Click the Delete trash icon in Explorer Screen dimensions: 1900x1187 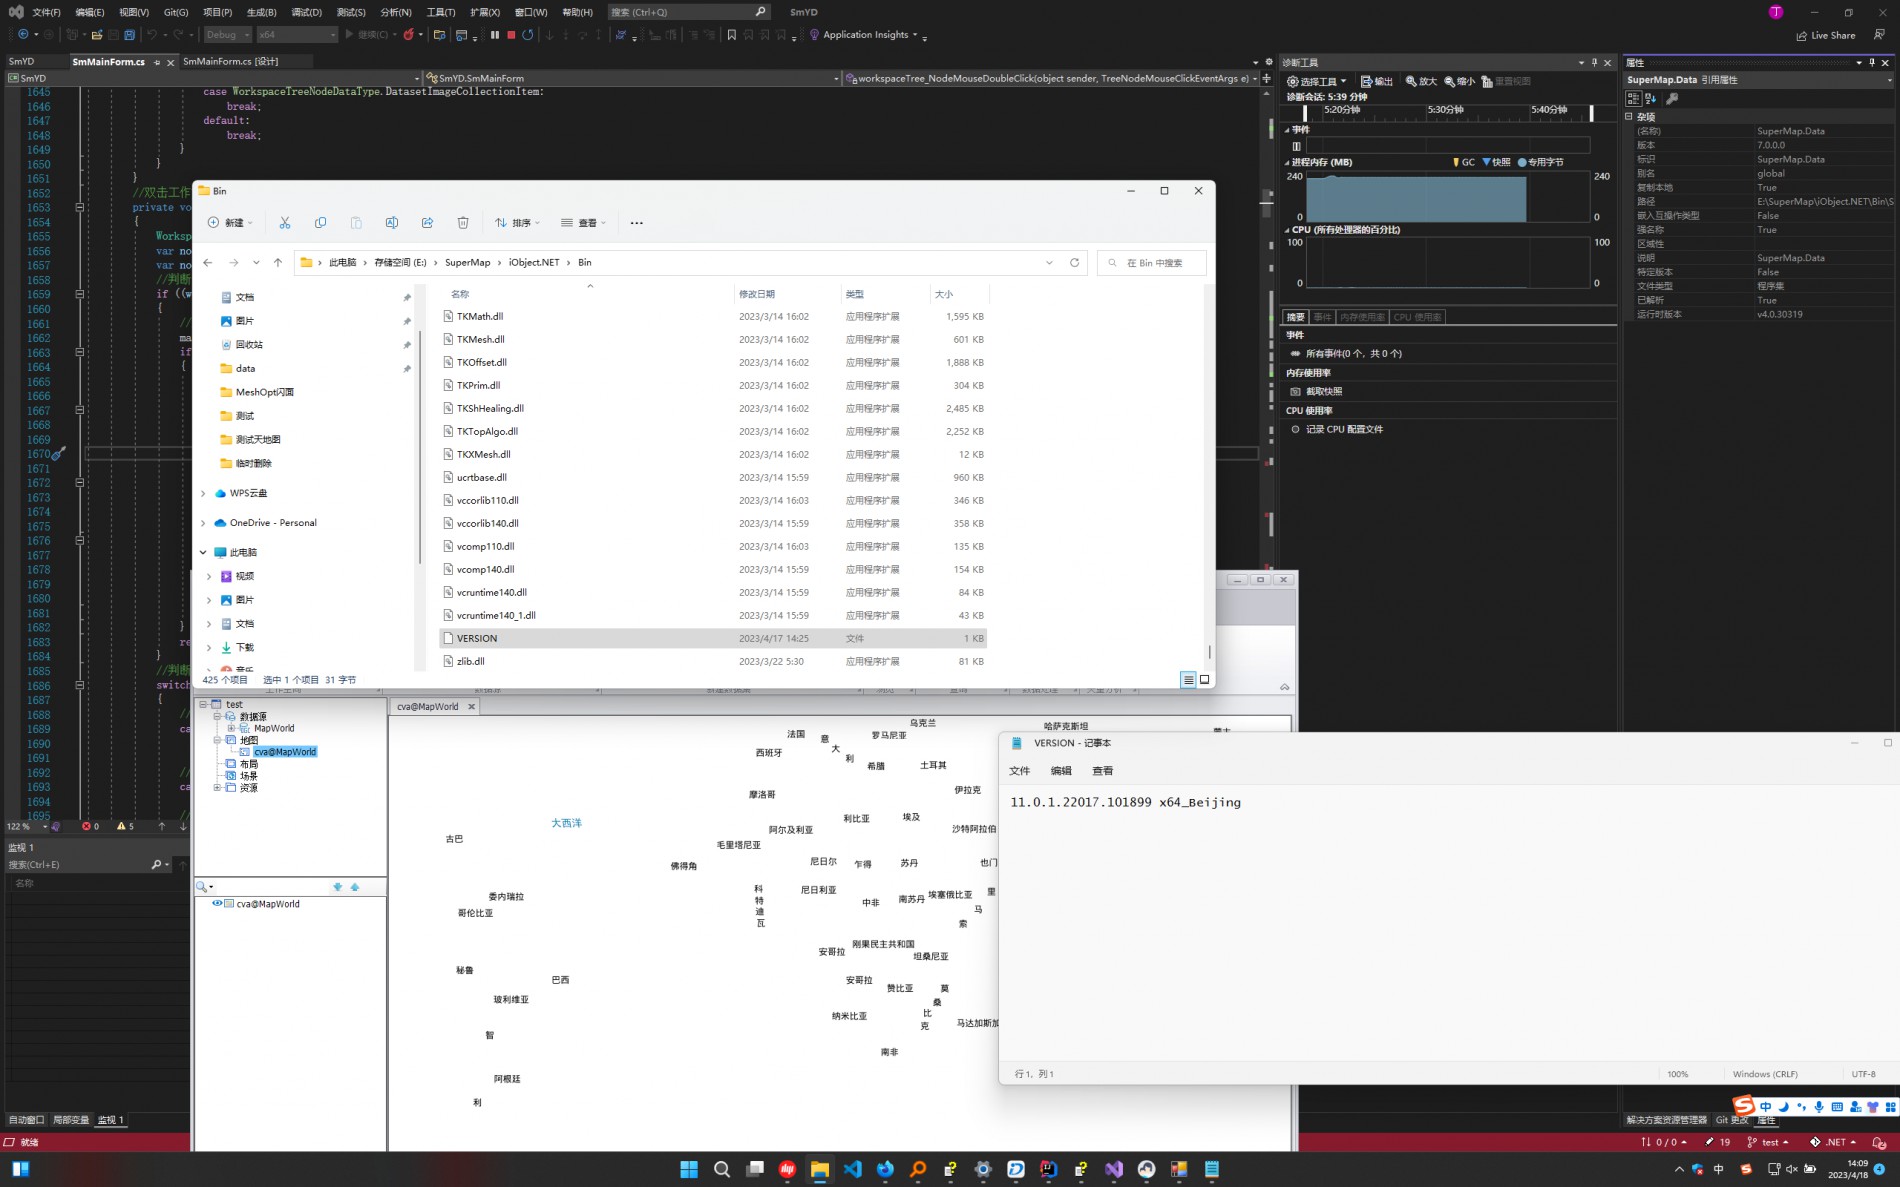pyautogui.click(x=463, y=222)
